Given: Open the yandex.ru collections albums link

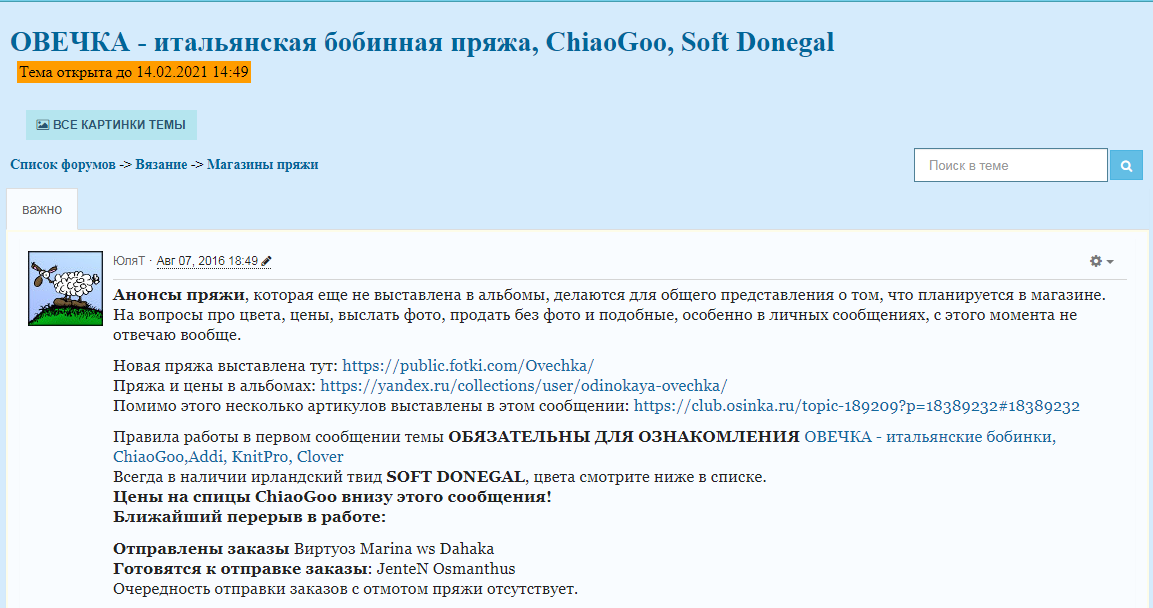Looking at the screenshot, I should point(523,385).
